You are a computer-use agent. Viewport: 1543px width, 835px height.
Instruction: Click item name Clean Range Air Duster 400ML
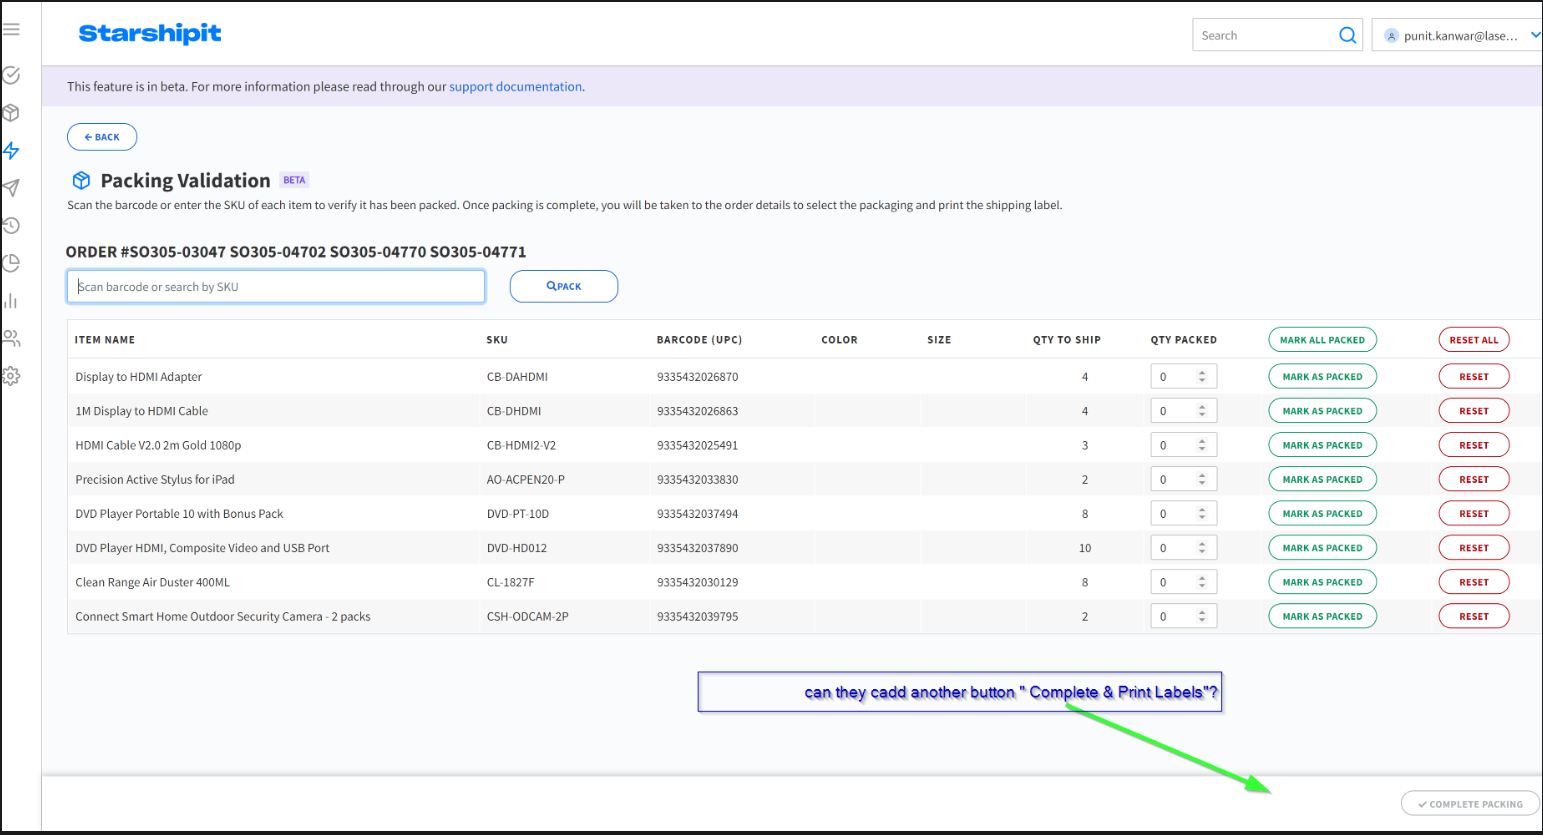click(x=153, y=582)
